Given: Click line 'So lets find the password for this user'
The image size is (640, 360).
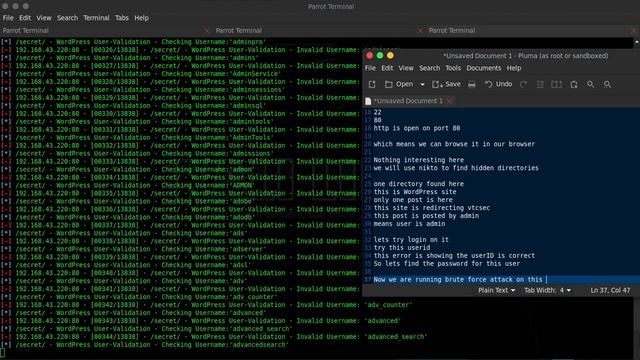Looking at the screenshot, I should coord(447,264).
